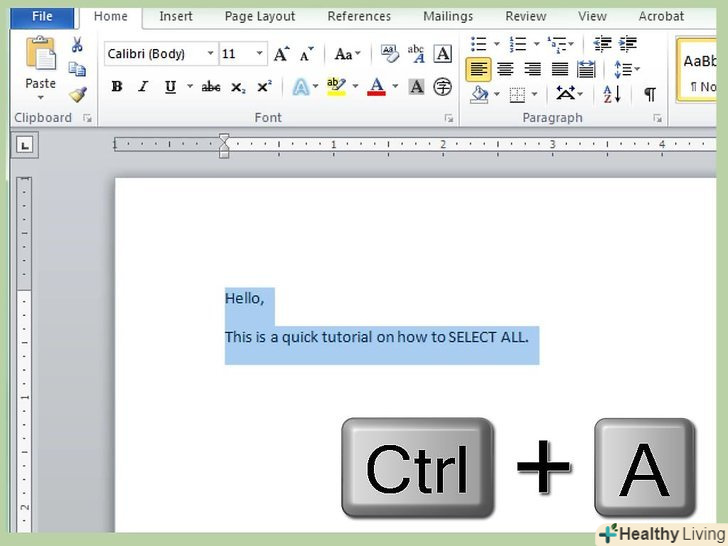Image resolution: width=728 pixels, height=546 pixels.
Task: Open font color dropdown arrow
Action: coord(395,86)
